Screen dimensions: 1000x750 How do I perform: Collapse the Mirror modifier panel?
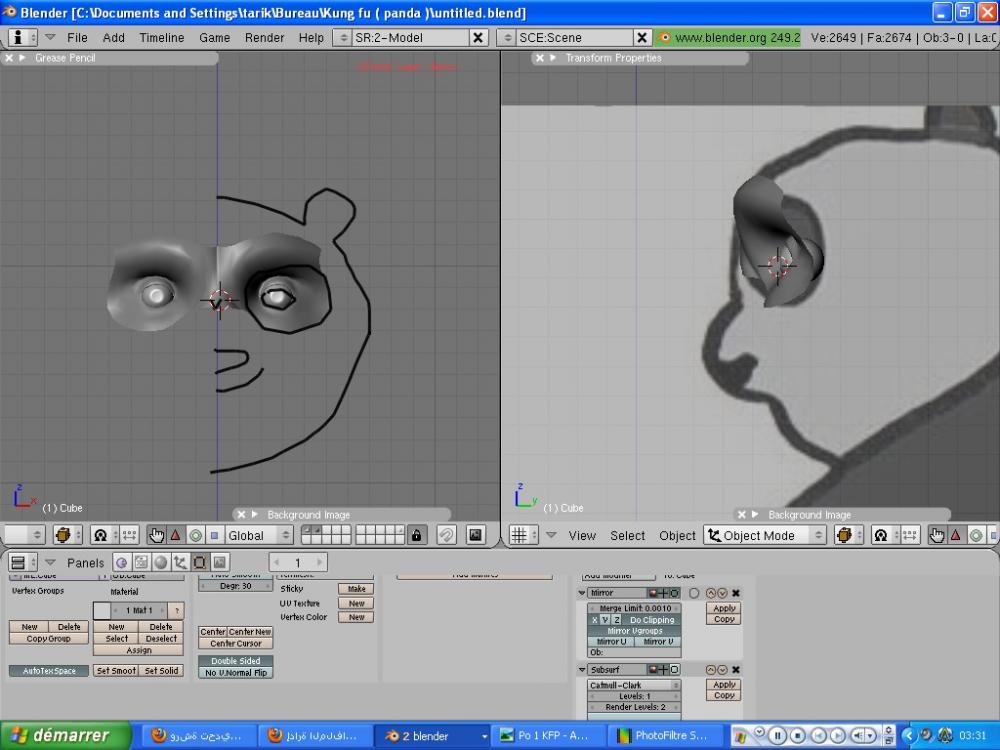coord(582,593)
